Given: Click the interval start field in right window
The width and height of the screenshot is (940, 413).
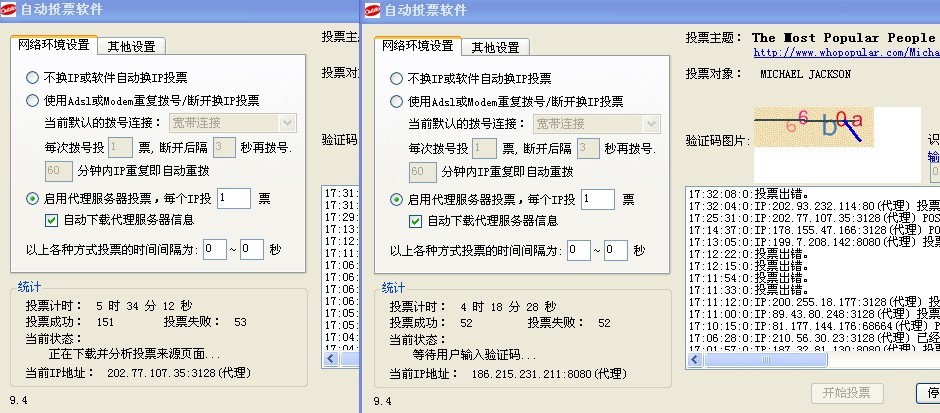Looking at the screenshot, I should [x=579, y=251].
